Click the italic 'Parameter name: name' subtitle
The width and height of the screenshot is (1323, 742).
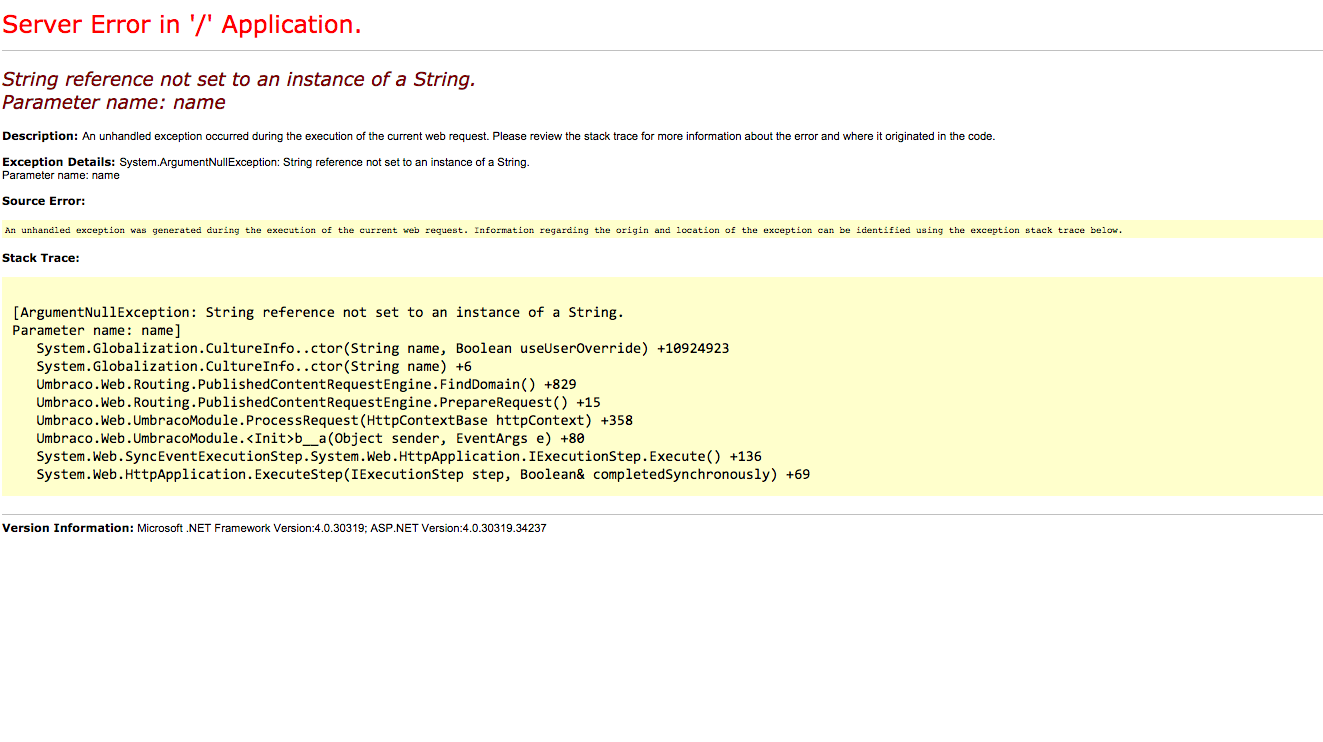[x=113, y=103]
